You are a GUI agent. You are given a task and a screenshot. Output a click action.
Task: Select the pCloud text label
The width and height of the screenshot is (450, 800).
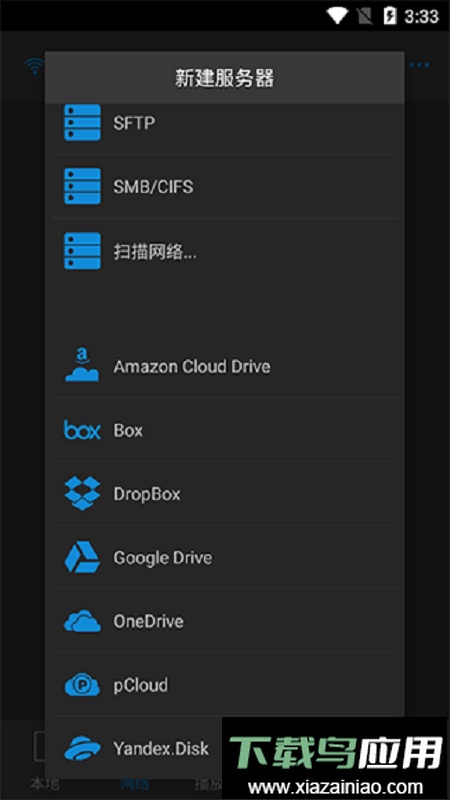tap(140, 685)
